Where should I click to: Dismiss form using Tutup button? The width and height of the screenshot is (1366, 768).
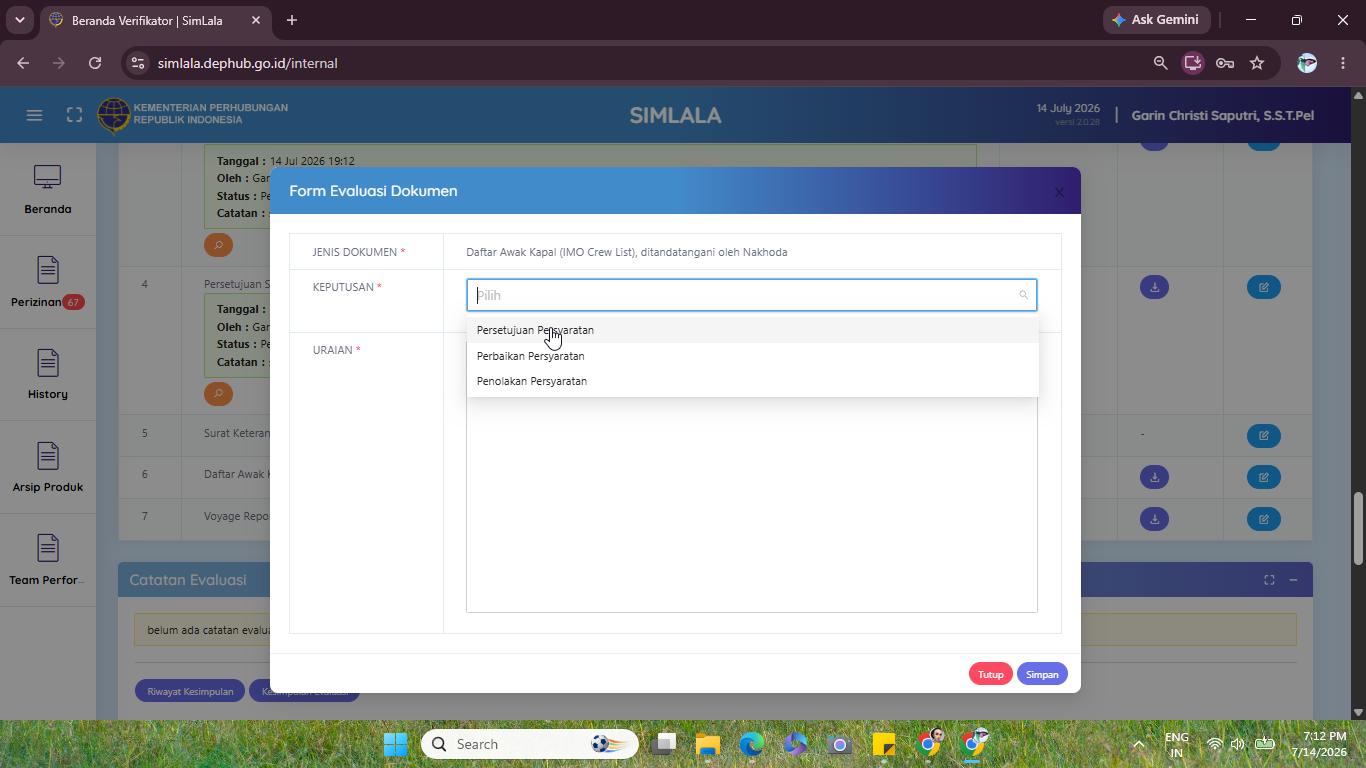(990, 674)
